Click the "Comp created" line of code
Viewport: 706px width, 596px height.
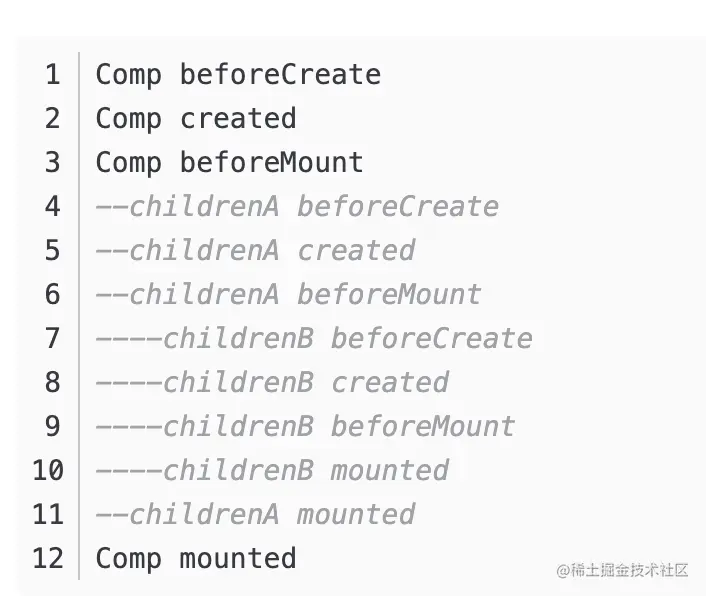pyautogui.click(x=196, y=119)
